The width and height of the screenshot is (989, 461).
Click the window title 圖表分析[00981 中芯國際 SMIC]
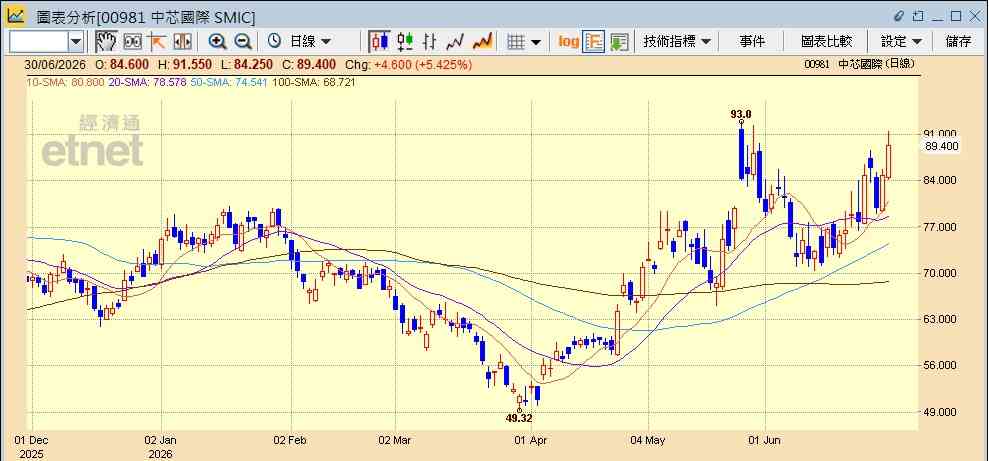click(146, 17)
